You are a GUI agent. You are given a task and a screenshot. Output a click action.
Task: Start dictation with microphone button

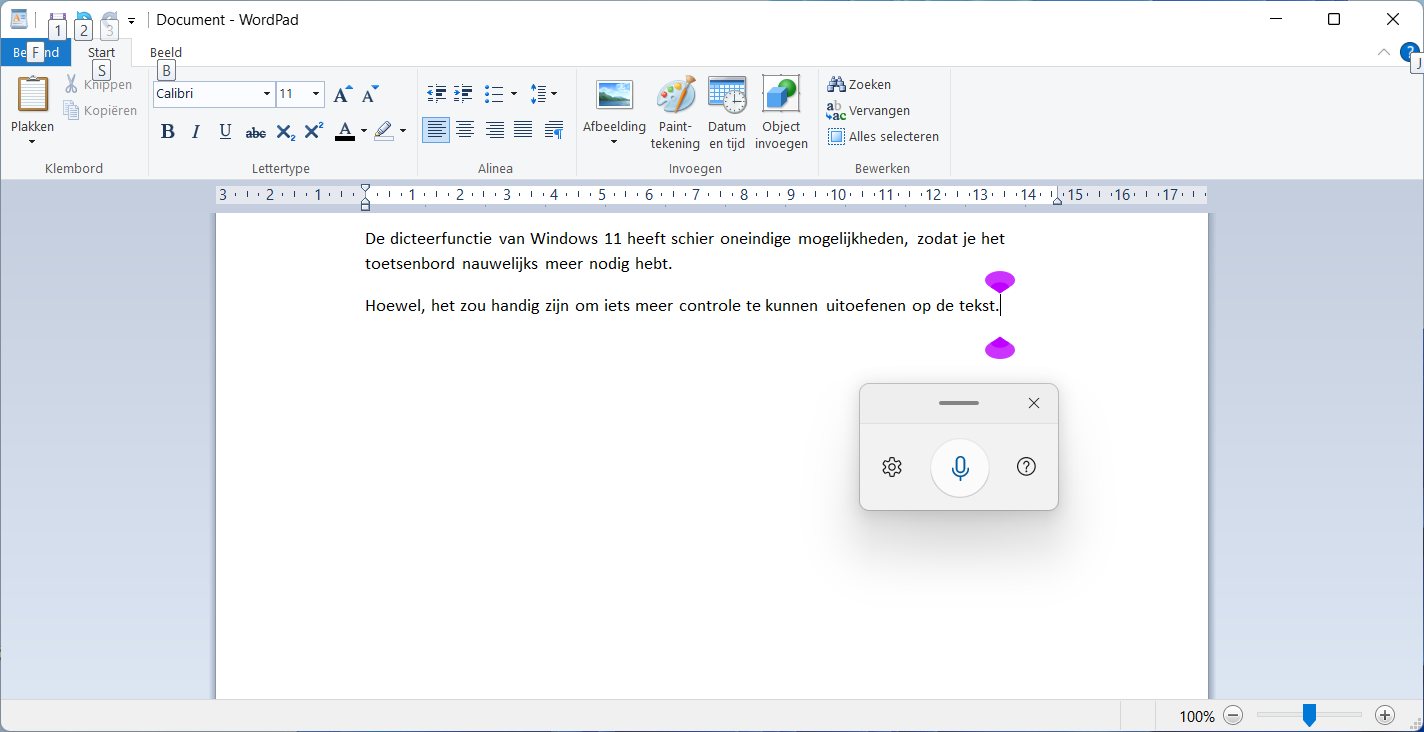pyautogui.click(x=960, y=467)
